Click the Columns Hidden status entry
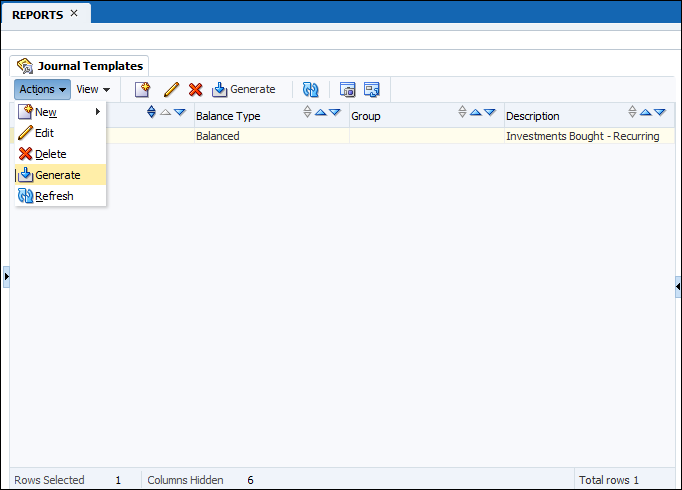The height and width of the screenshot is (490, 682). (200, 480)
